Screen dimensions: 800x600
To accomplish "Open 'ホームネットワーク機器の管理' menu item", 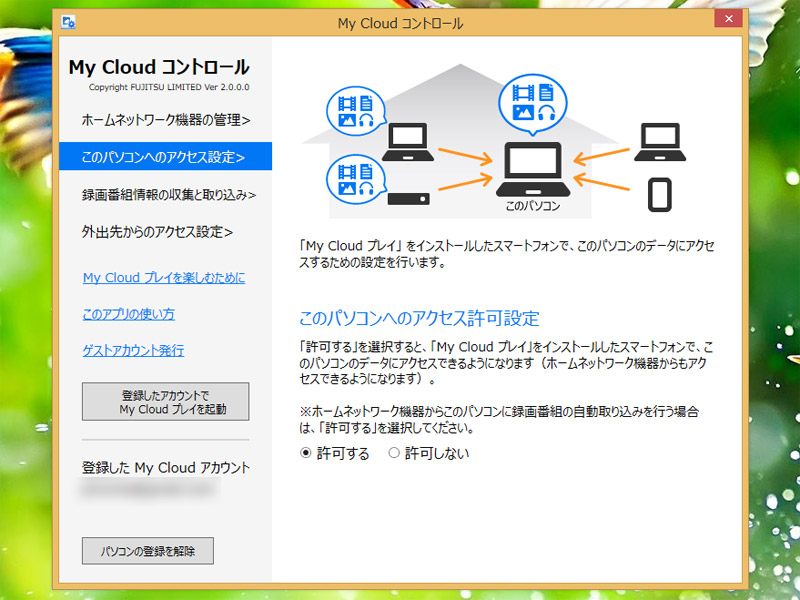I will pyautogui.click(x=165, y=120).
